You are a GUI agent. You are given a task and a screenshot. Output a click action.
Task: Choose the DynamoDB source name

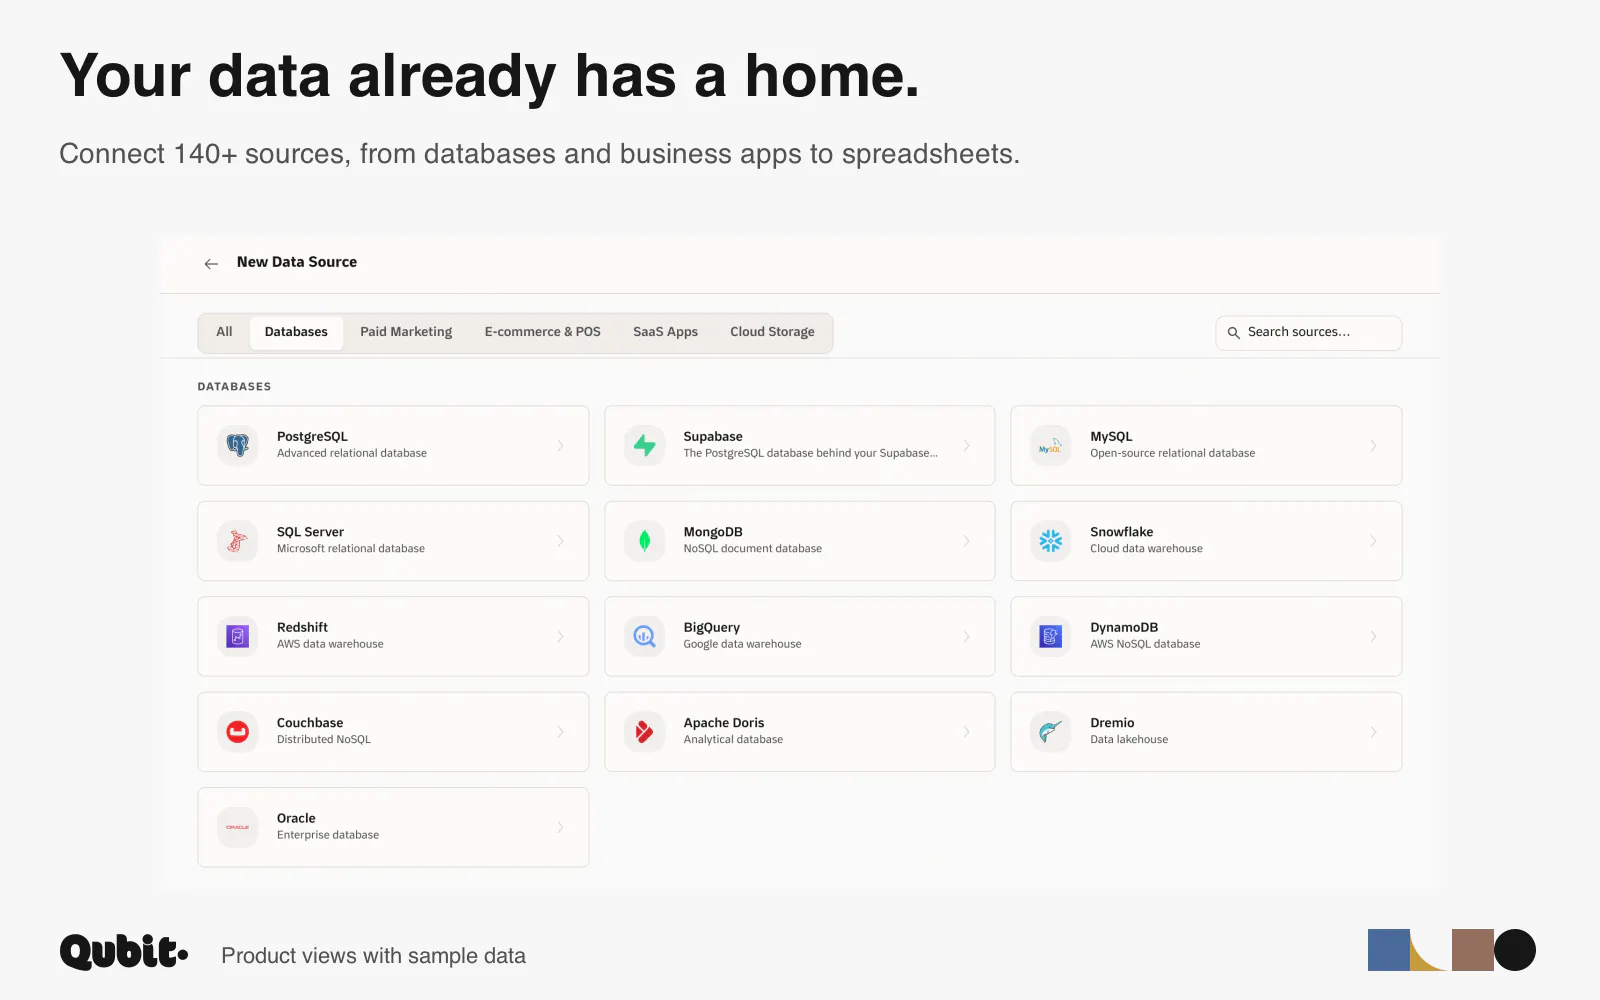(x=1124, y=628)
